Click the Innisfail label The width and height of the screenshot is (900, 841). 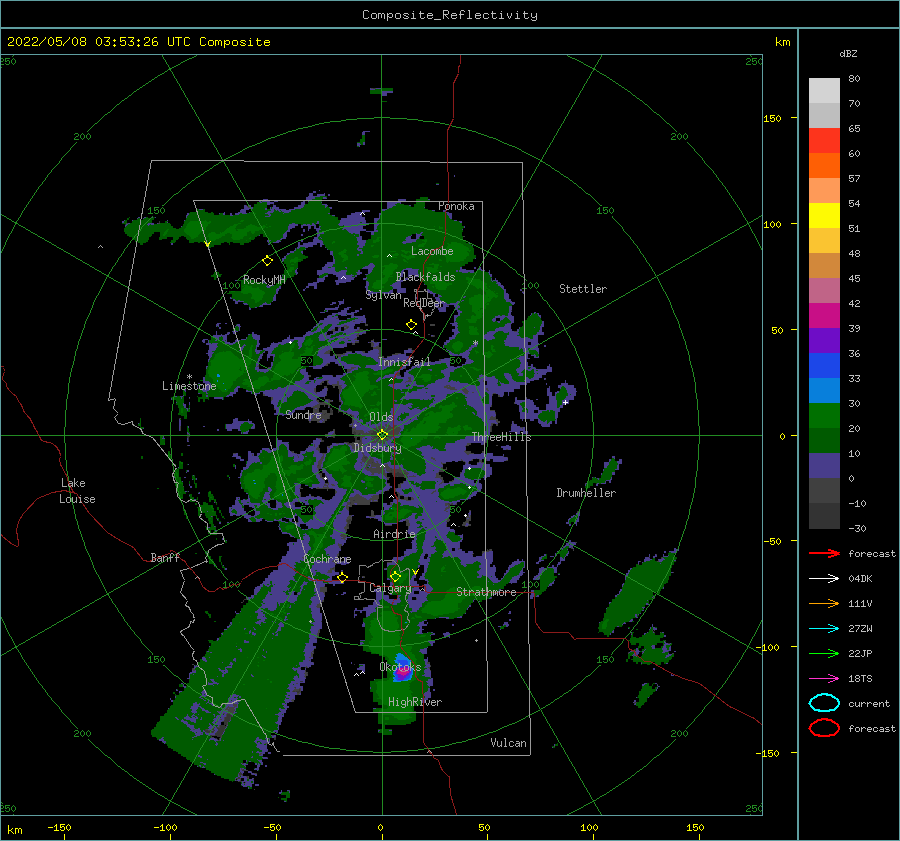[404, 362]
